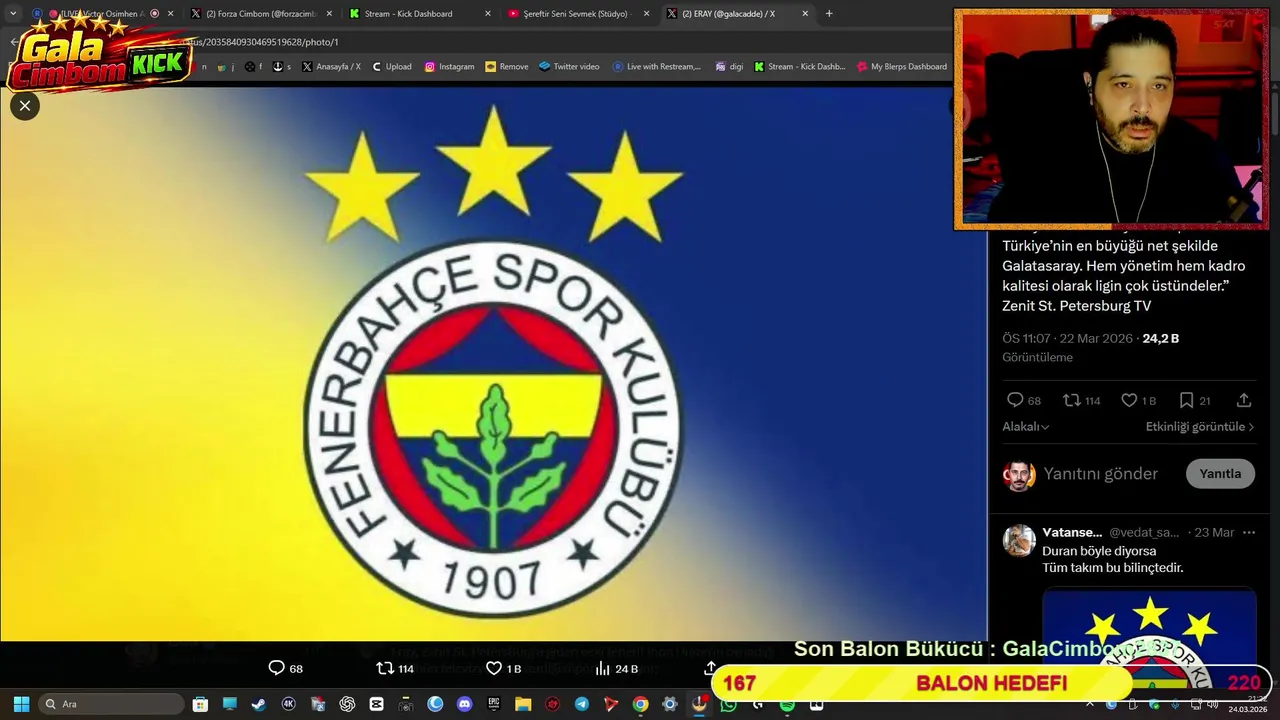Repost using the side panel retweet icon

[1071, 400]
